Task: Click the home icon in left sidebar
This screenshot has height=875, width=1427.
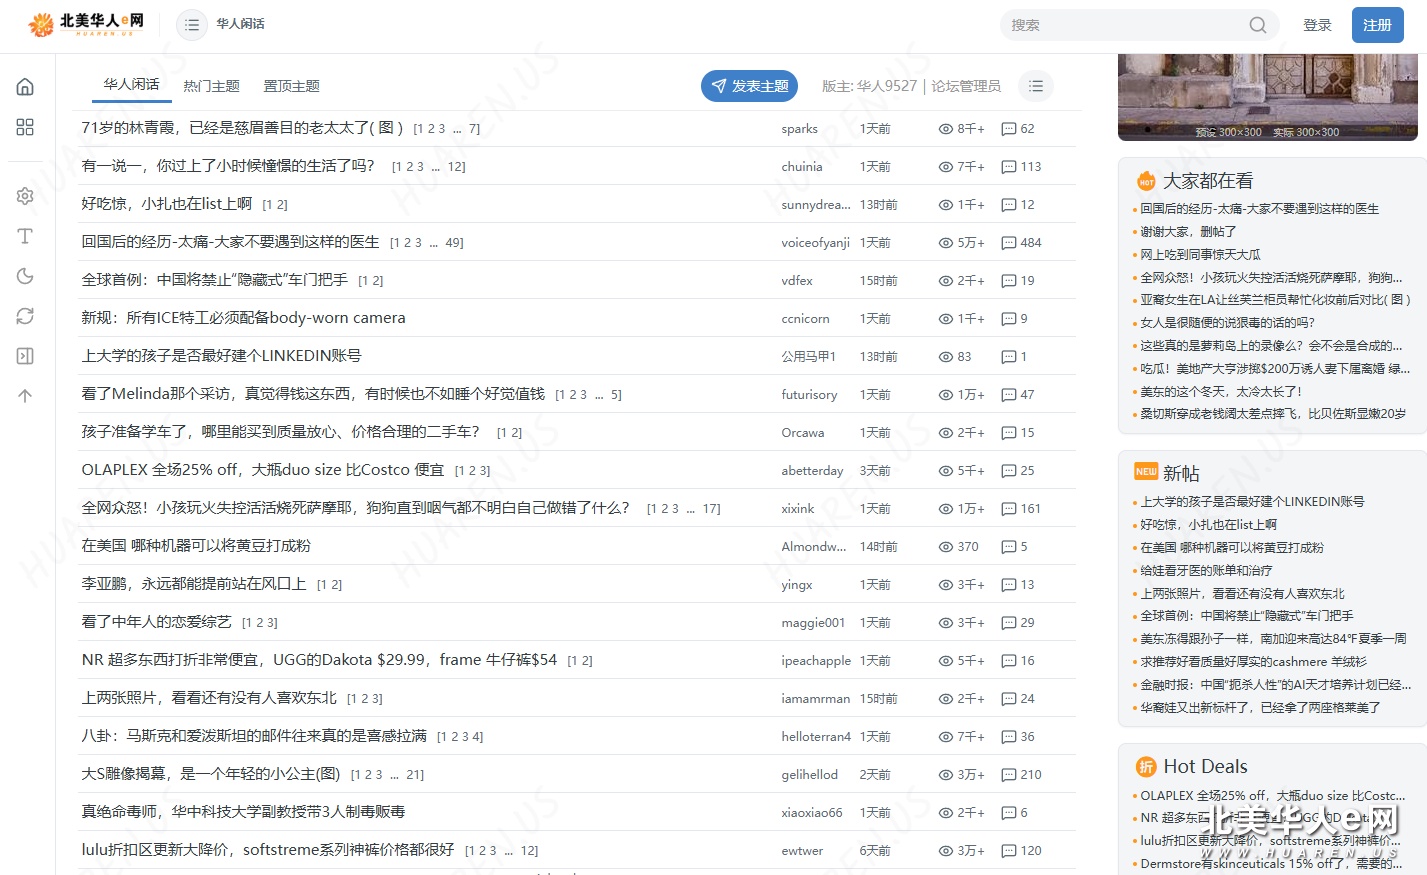Action: click(25, 87)
